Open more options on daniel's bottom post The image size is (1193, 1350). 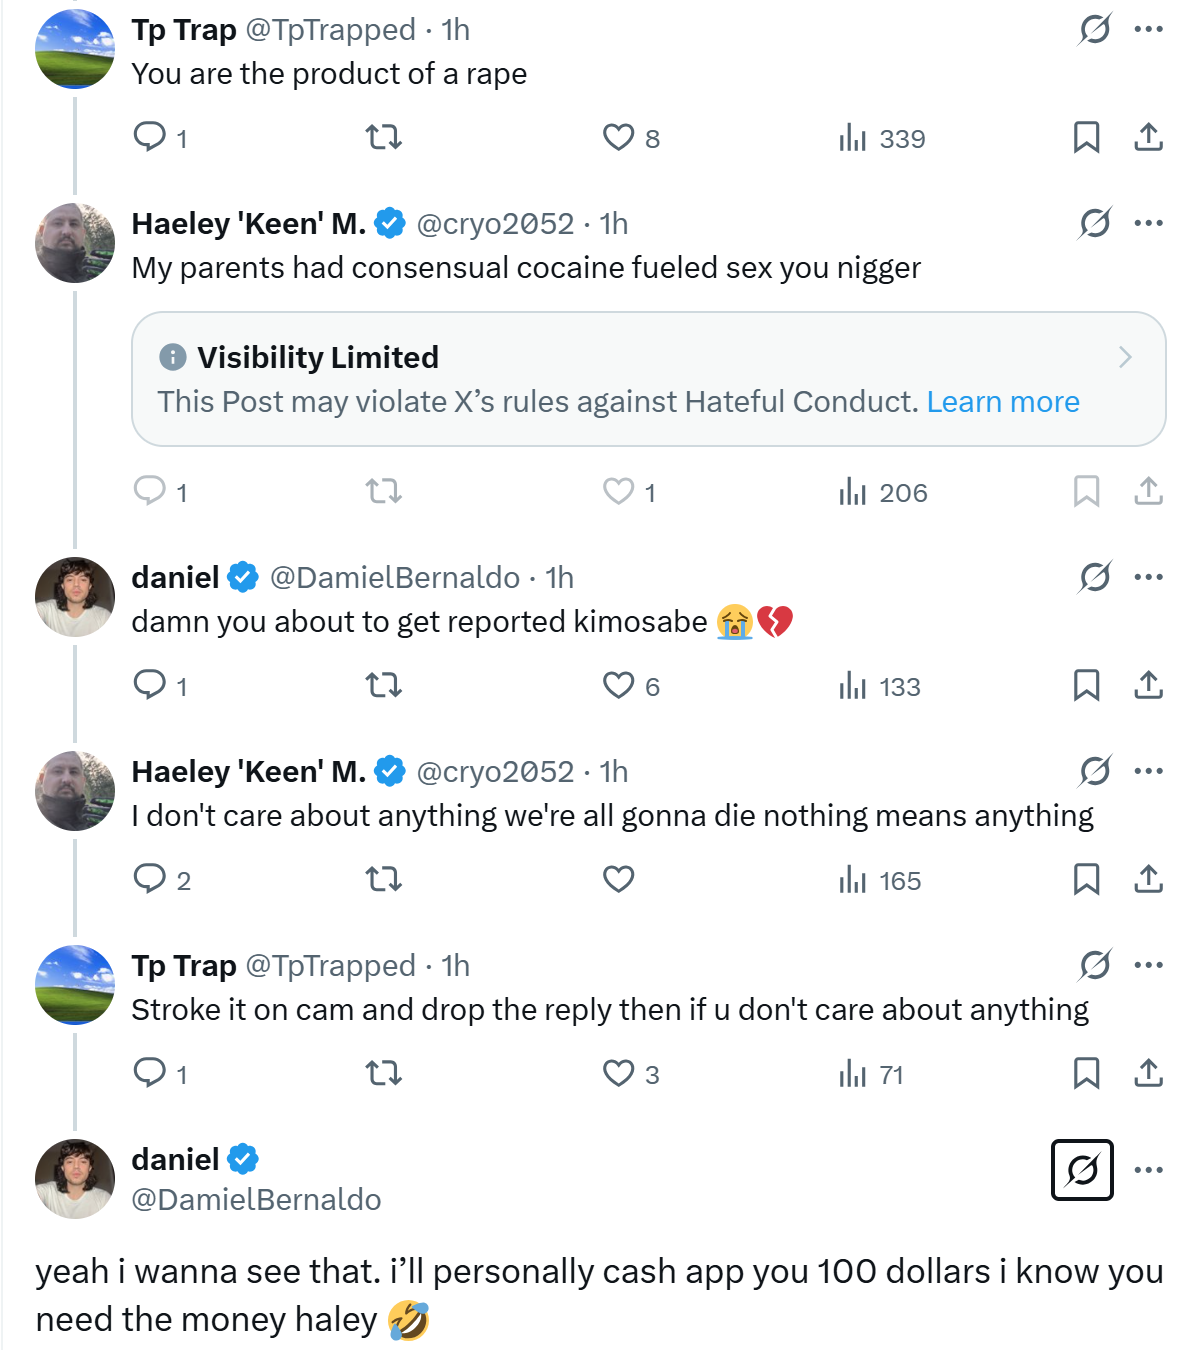pyautogui.click(x=1148, y=1169)
